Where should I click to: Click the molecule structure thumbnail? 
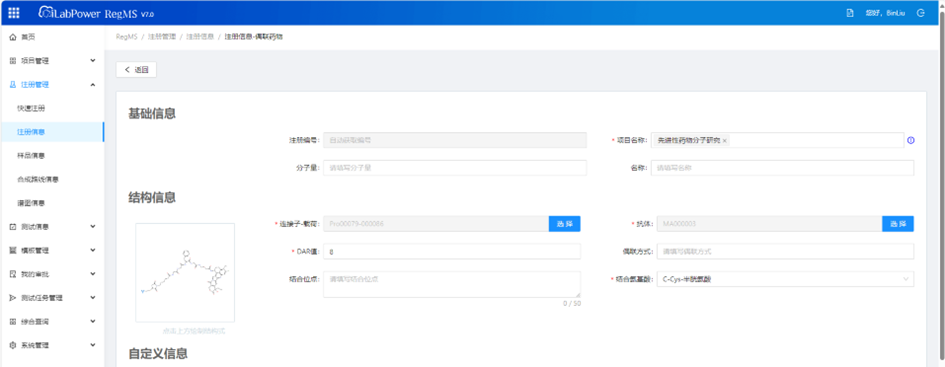pyautogui.click(x=185, y=272)
